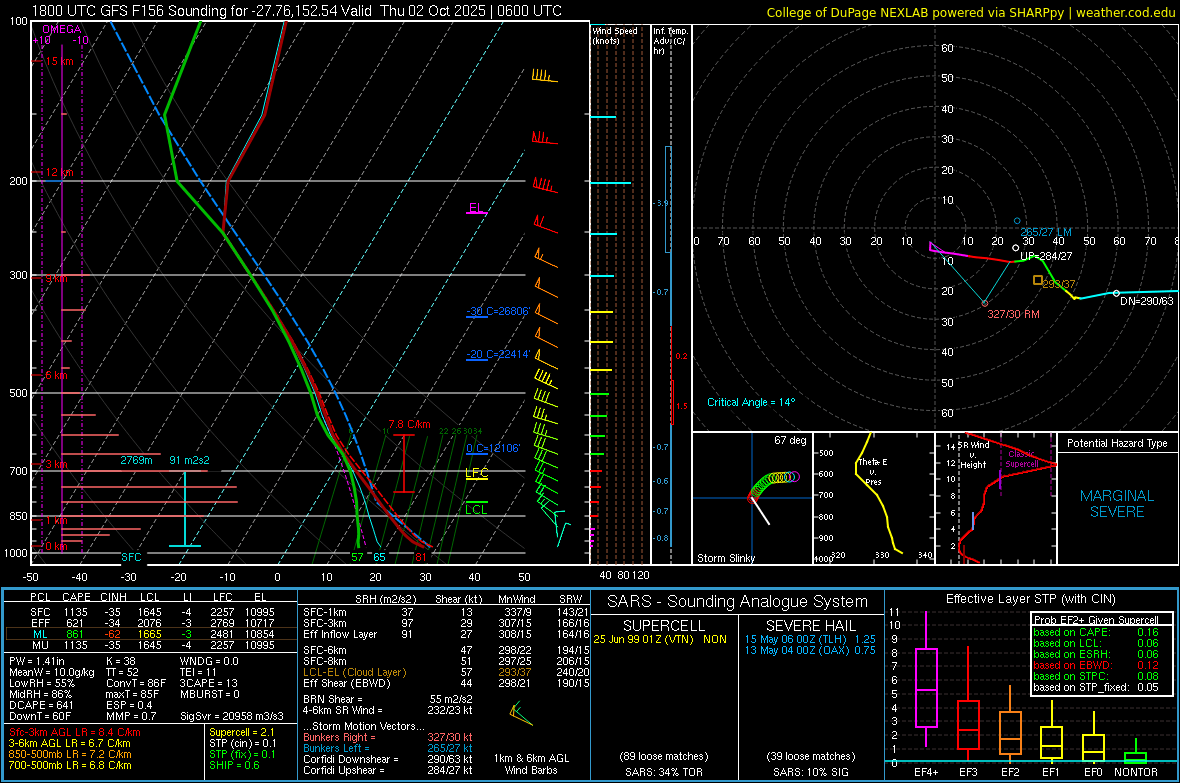
Task: Click the PW = 1.41in value
Action: click(x=37, y=661)
